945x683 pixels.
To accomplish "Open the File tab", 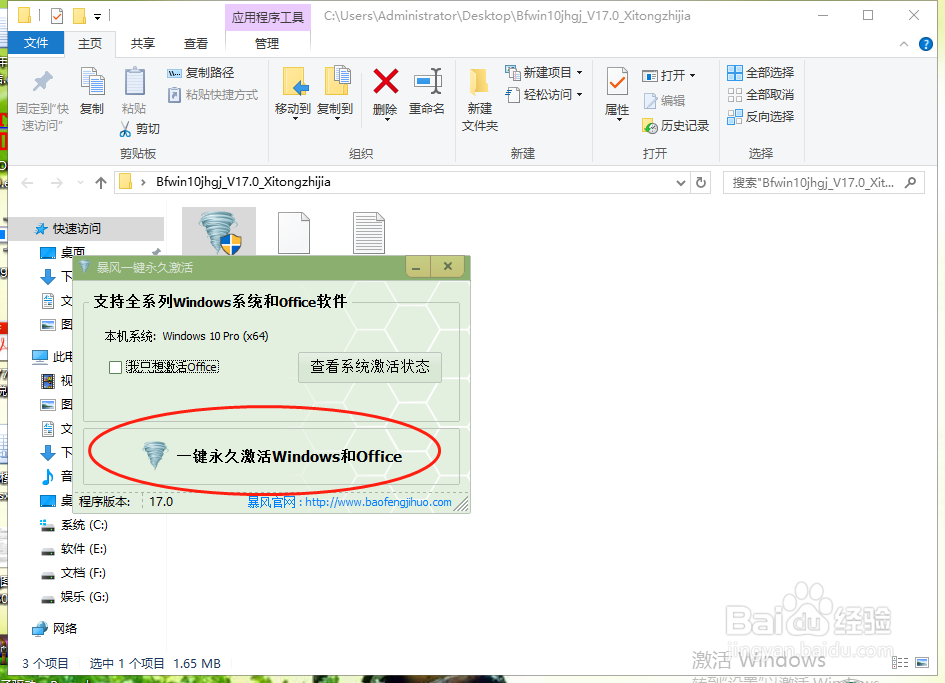I will (x=36, y=43).
